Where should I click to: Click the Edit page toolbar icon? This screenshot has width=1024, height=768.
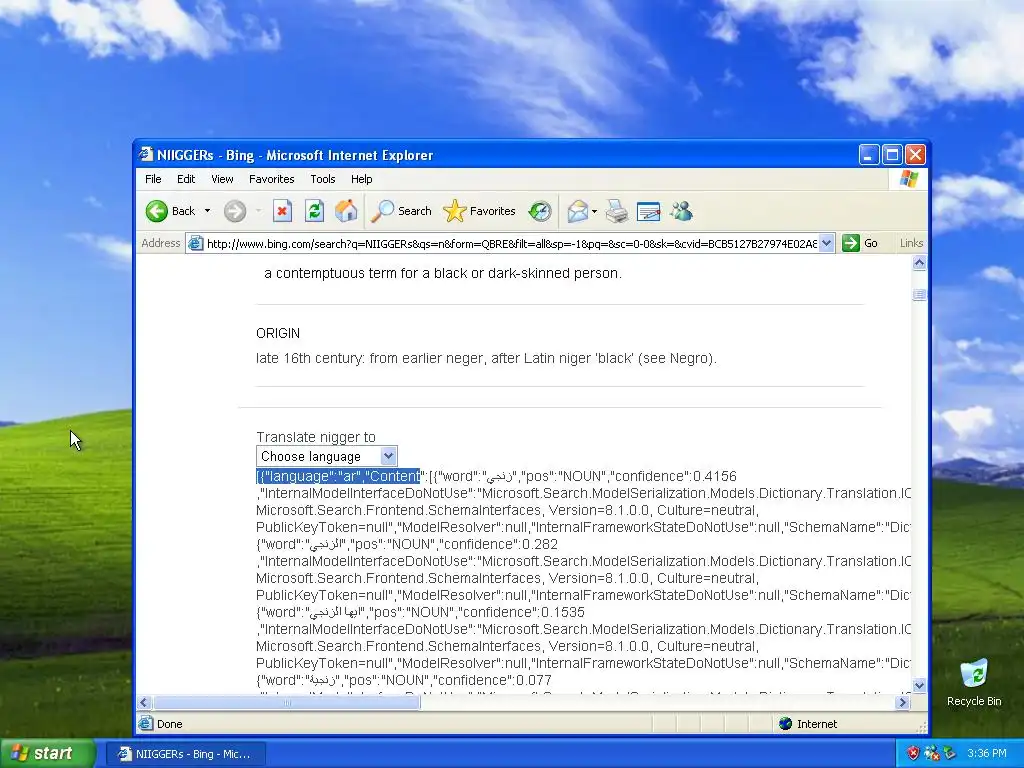(648, 211)
